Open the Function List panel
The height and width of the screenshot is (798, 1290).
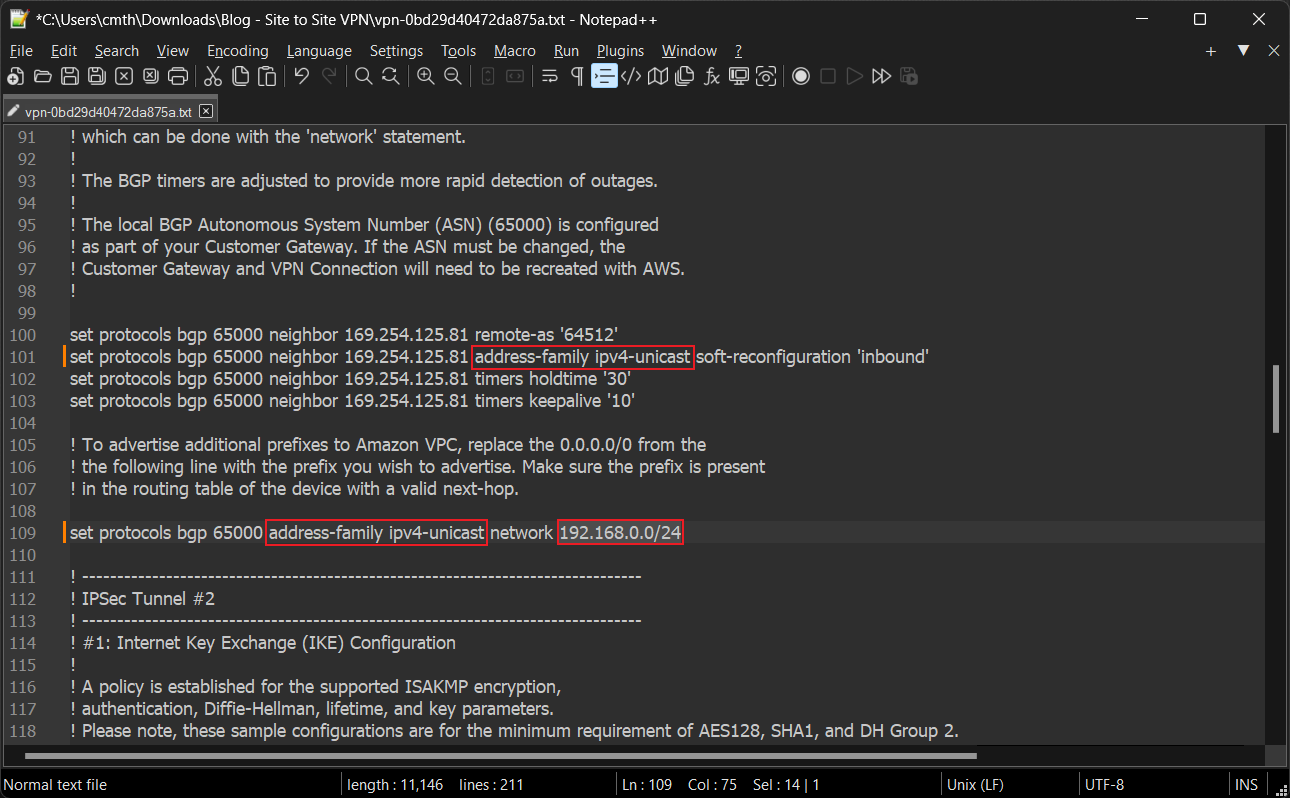pyautogui.click(x=711, y=76)
